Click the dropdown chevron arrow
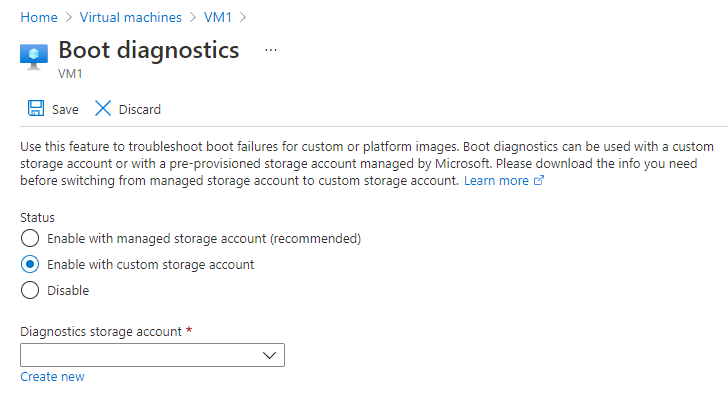728x401 pixels. pyautogui.click(x=268, y=355)
